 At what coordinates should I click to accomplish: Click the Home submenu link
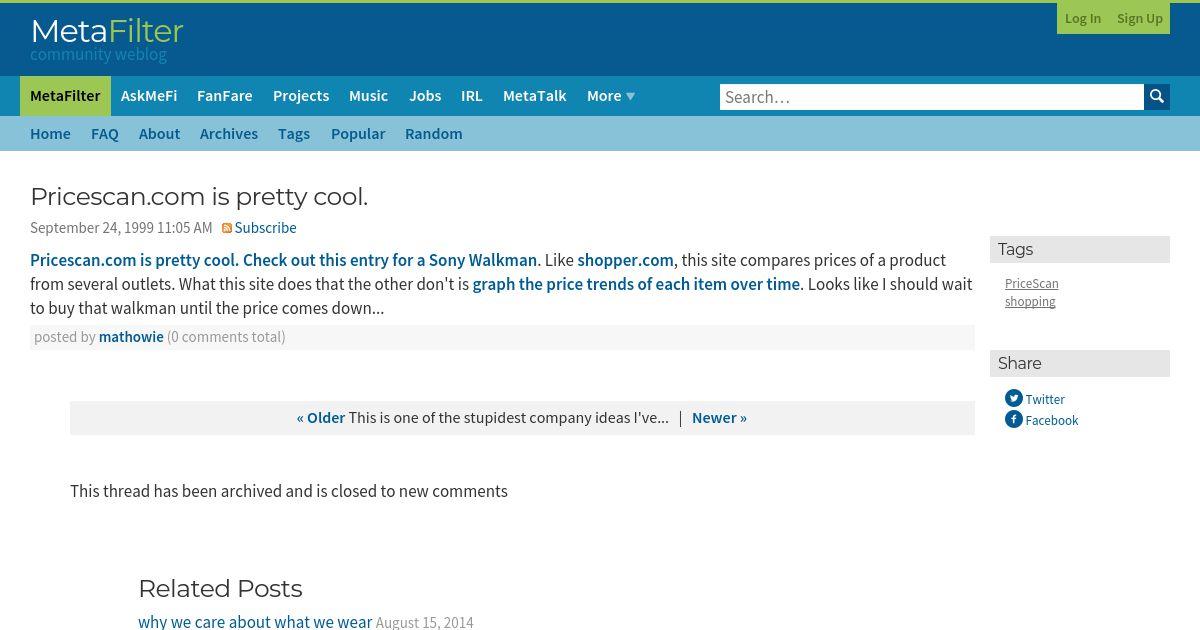coord(50,134)
